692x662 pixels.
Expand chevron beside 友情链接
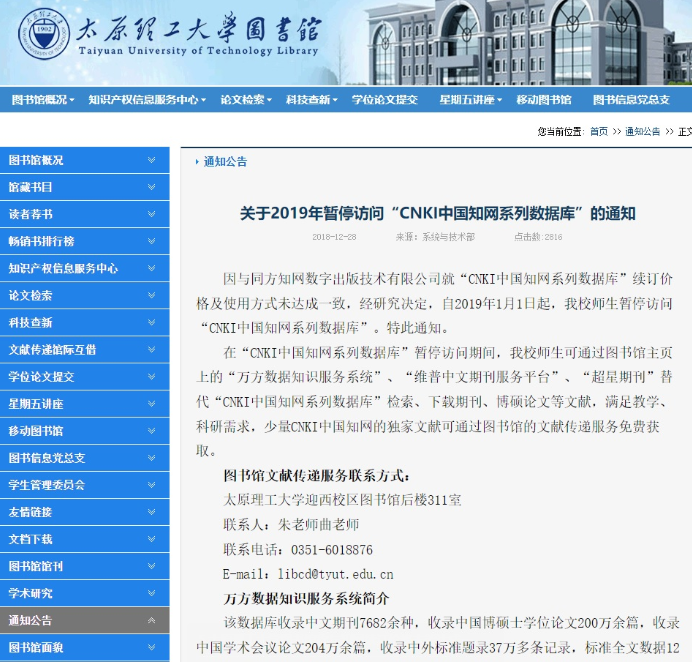pos(151,512)
